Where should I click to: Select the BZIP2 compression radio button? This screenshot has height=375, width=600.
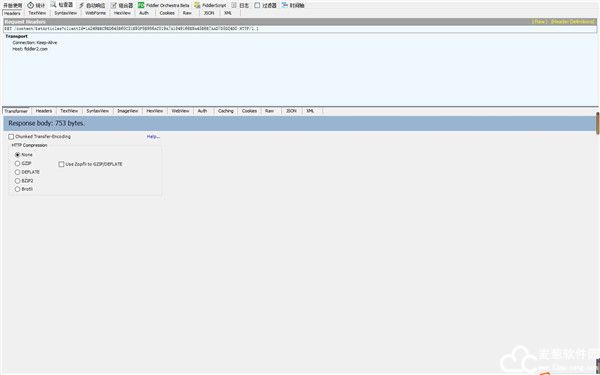pyautogui.click(x=17, y=181)
